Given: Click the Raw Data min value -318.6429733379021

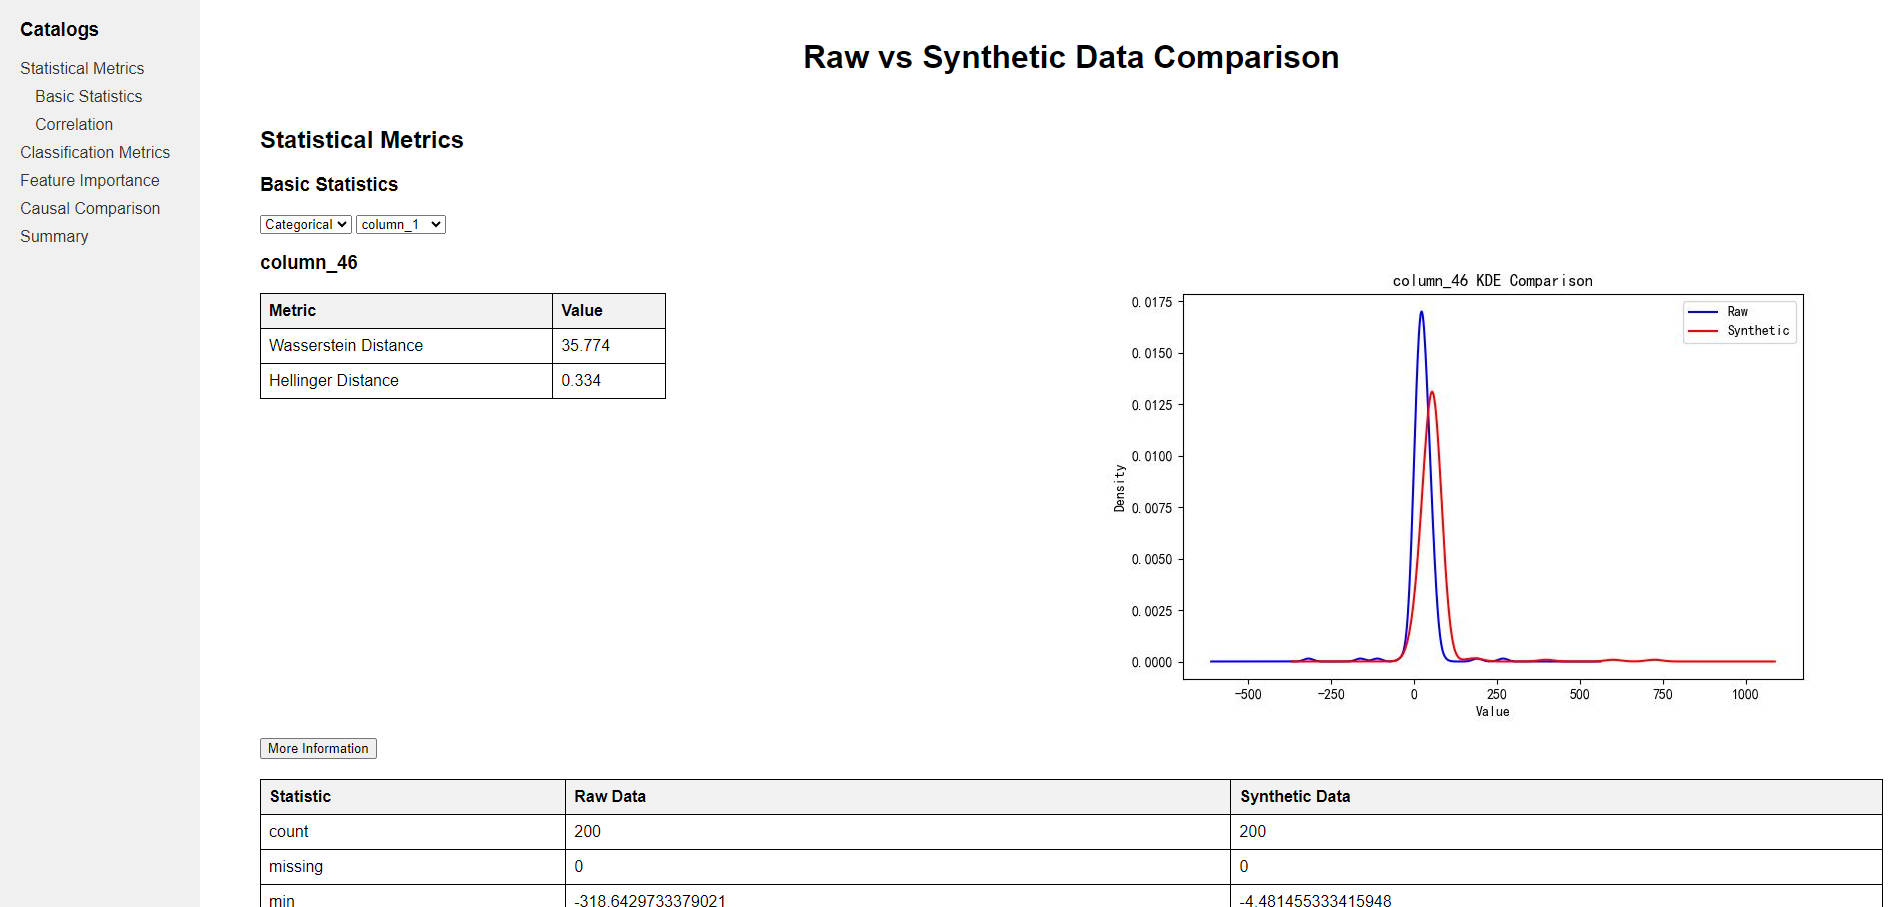Looking at the screenshot, I should click(x=898, y=897).
